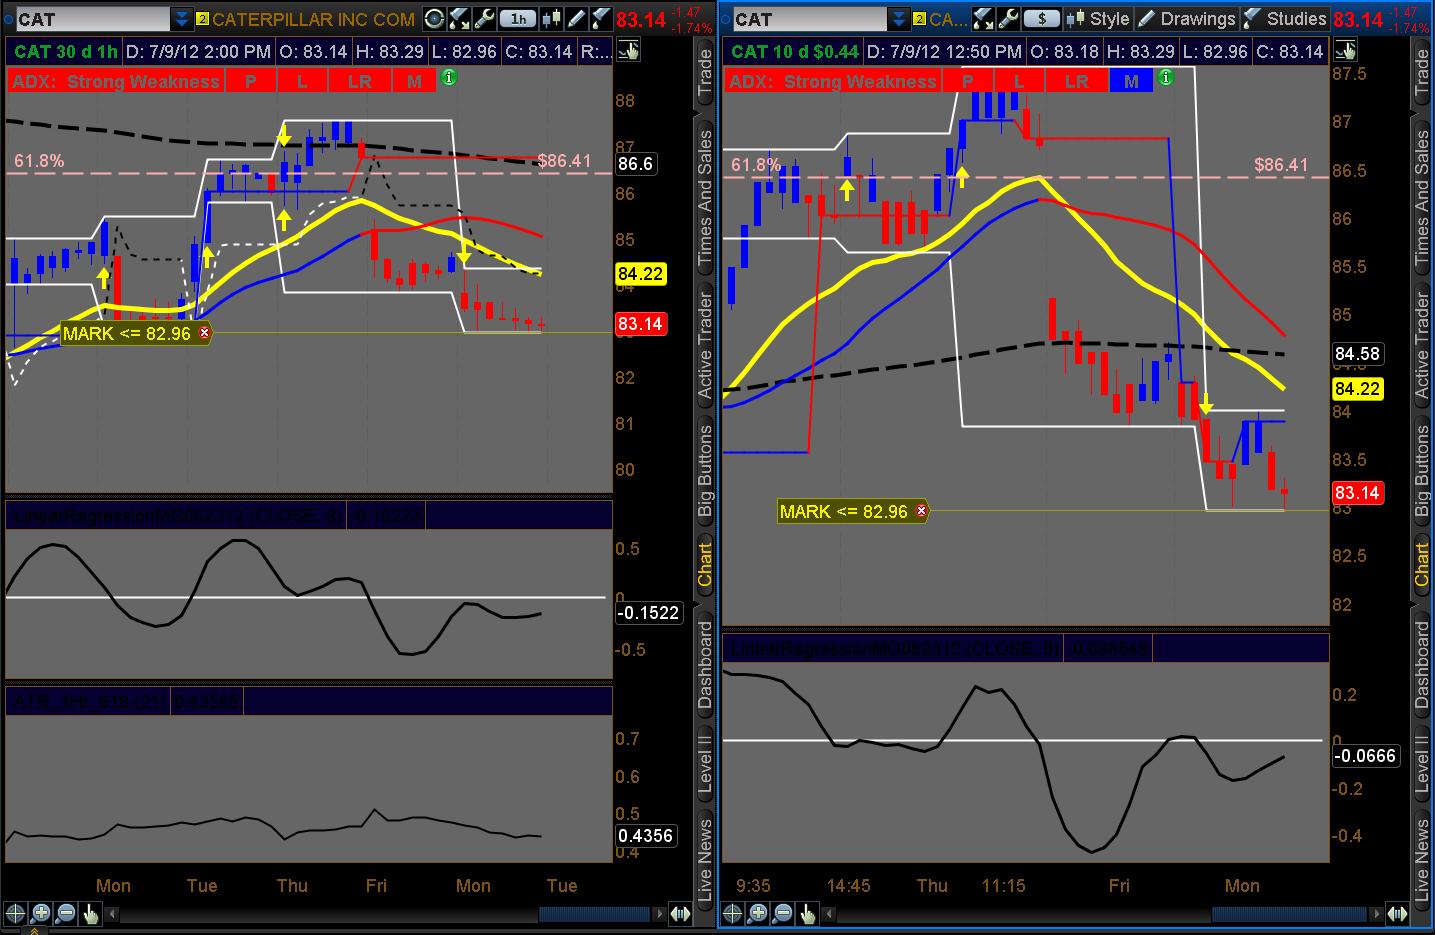
Task: Expand the right chart symbol dropdown arrow
Action: point(898,19)
